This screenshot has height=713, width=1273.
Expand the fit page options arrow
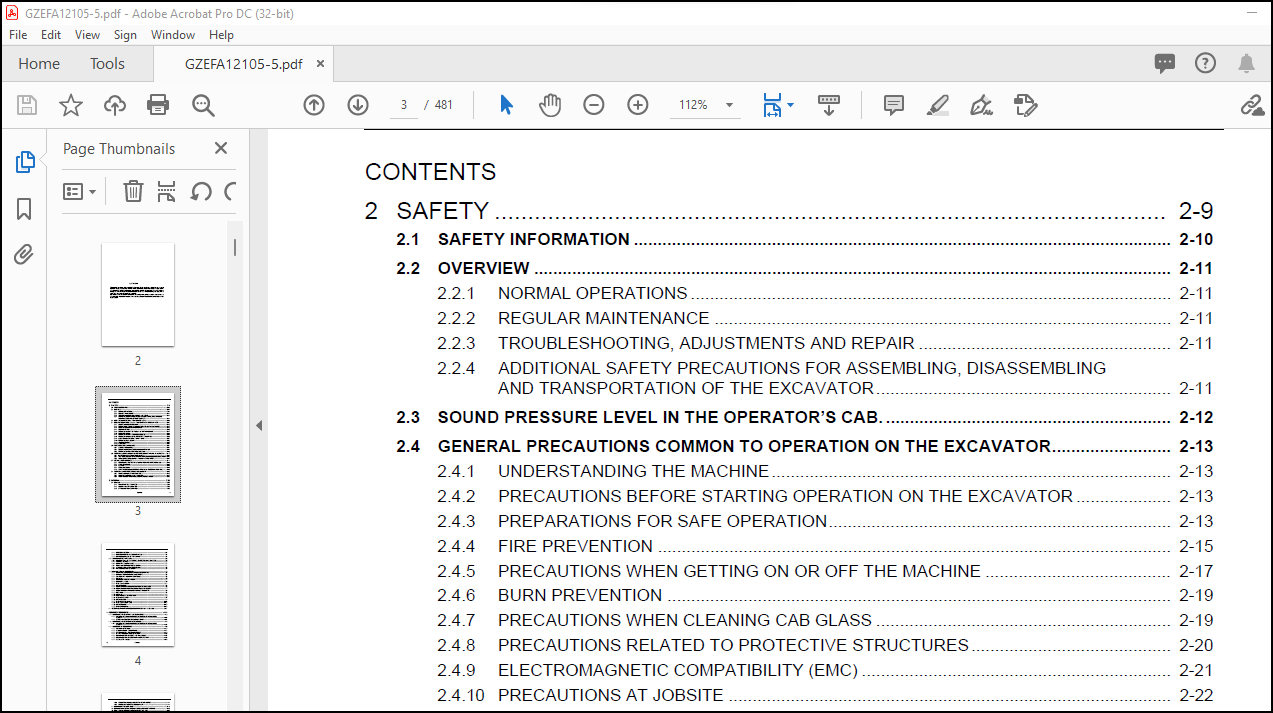pos(791,105)
